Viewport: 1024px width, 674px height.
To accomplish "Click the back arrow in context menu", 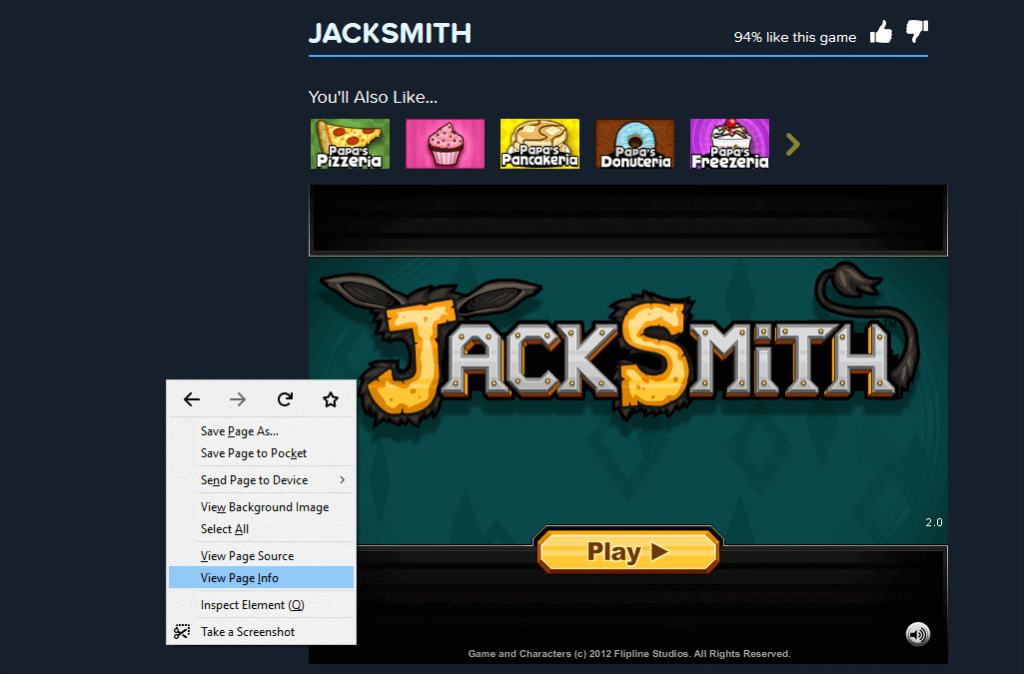I will [191, 399].
